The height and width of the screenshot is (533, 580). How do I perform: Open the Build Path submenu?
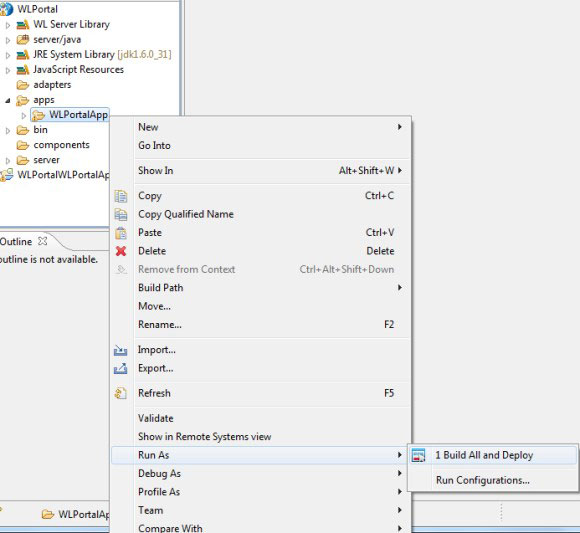tap(261, 288)
